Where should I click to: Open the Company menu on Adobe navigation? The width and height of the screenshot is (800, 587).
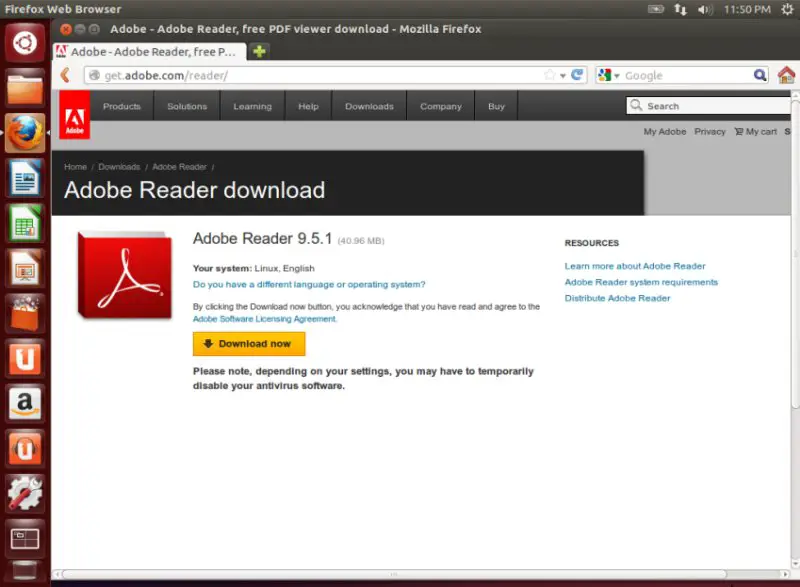(x=441, y=106)
